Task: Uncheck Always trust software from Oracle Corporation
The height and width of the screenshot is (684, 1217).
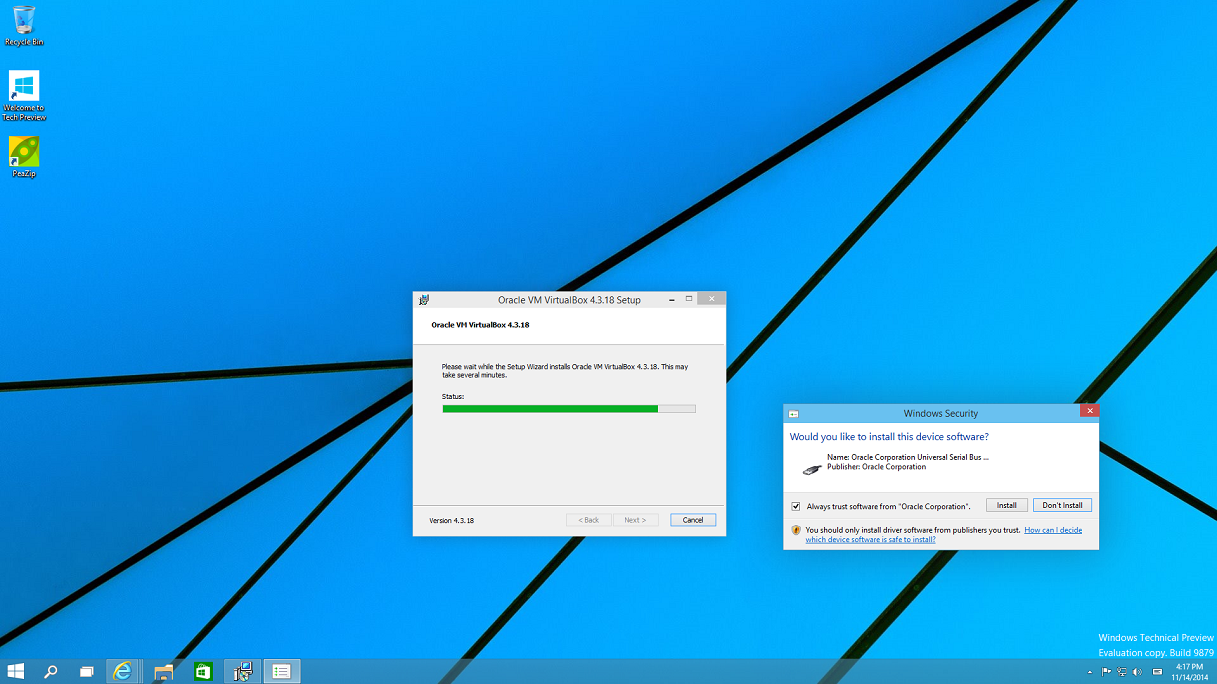Action: (796, 506)
